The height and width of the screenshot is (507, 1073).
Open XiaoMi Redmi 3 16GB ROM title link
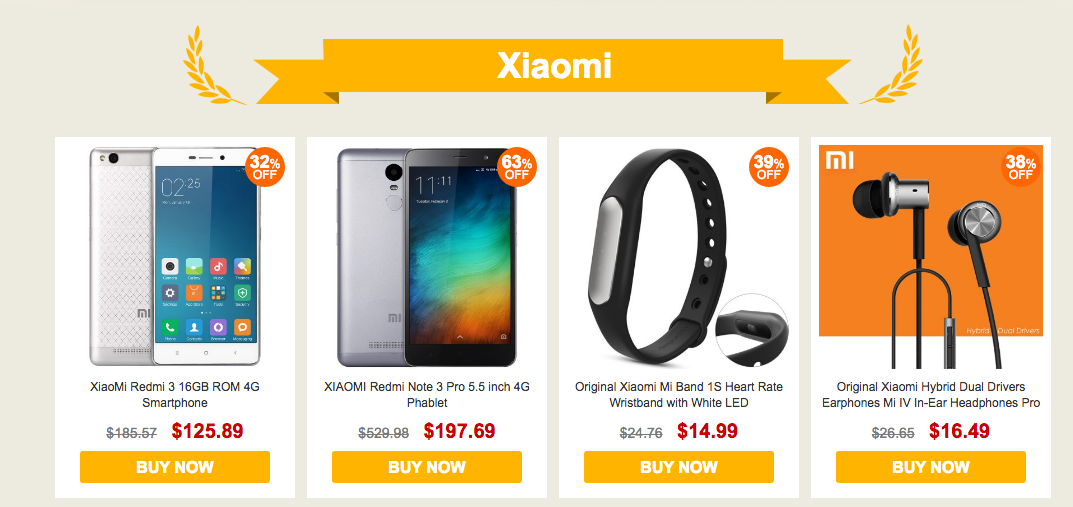(175, 395)
